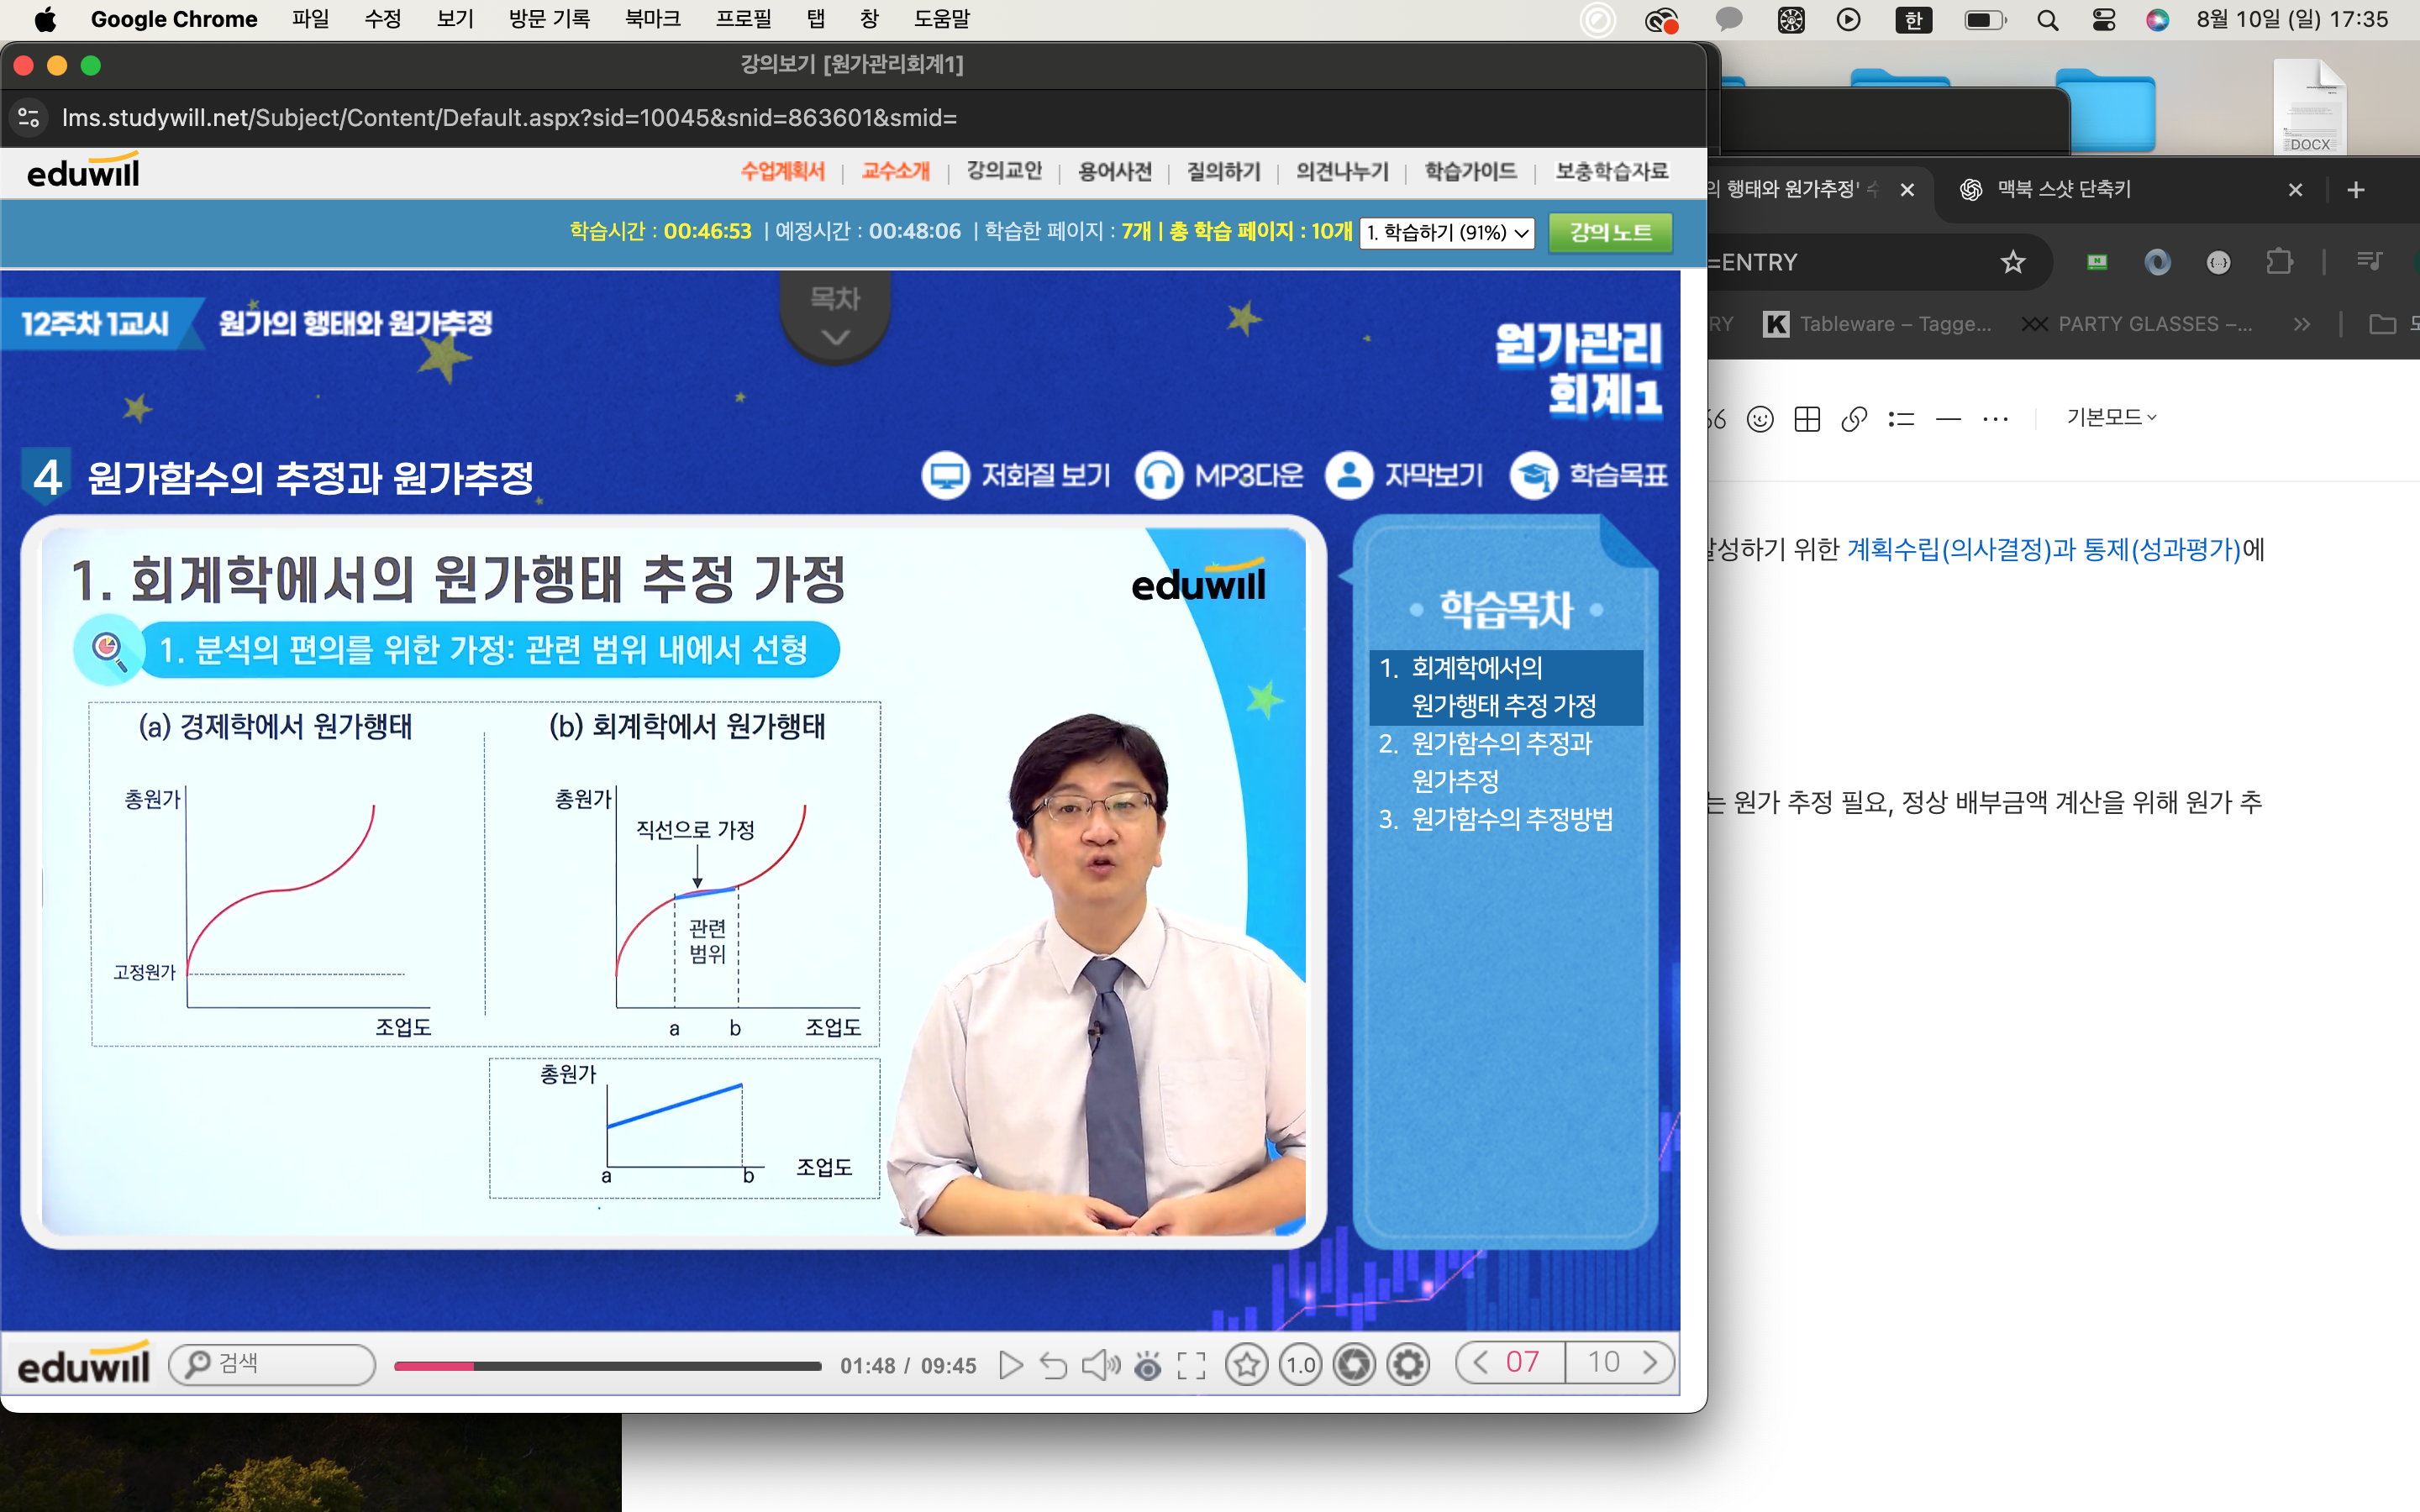This screenshot has width=2420, height=1512.
Task: Click the 강의노트 button
Action: pyautogui.click(x=1610, y=233)
